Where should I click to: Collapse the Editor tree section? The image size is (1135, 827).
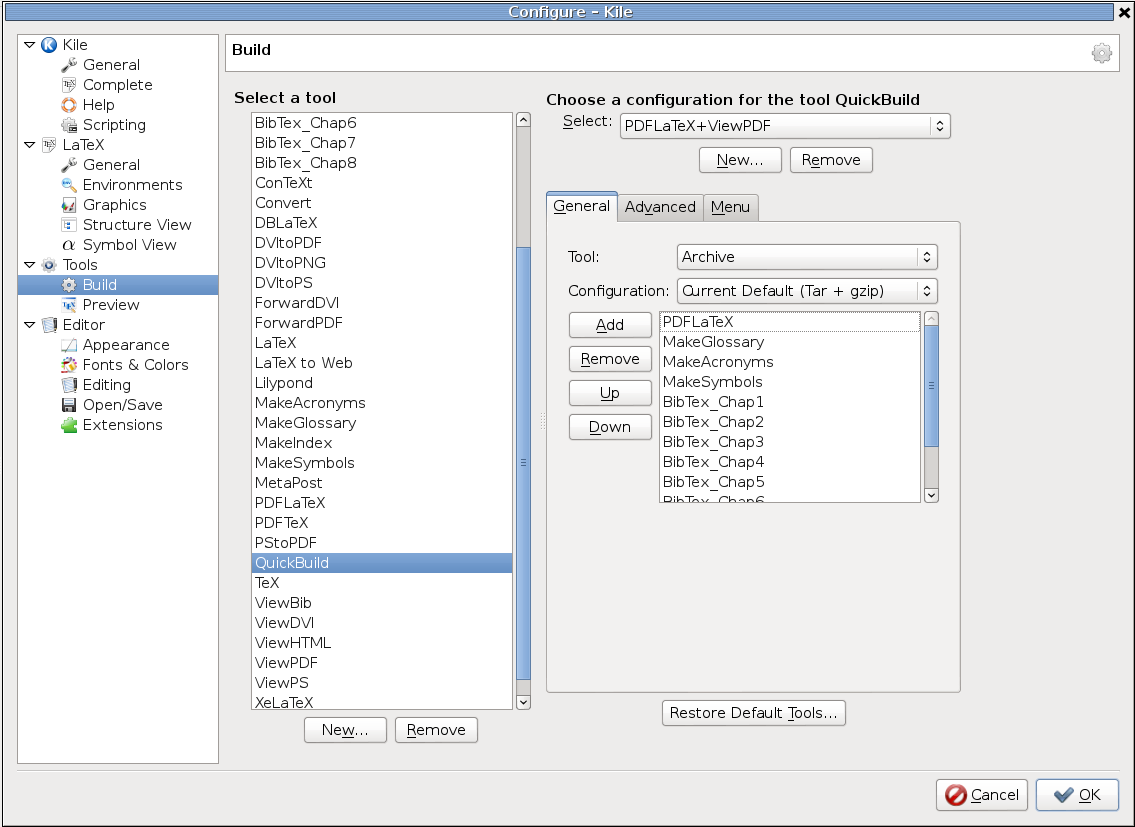click(x=30, y=325)
